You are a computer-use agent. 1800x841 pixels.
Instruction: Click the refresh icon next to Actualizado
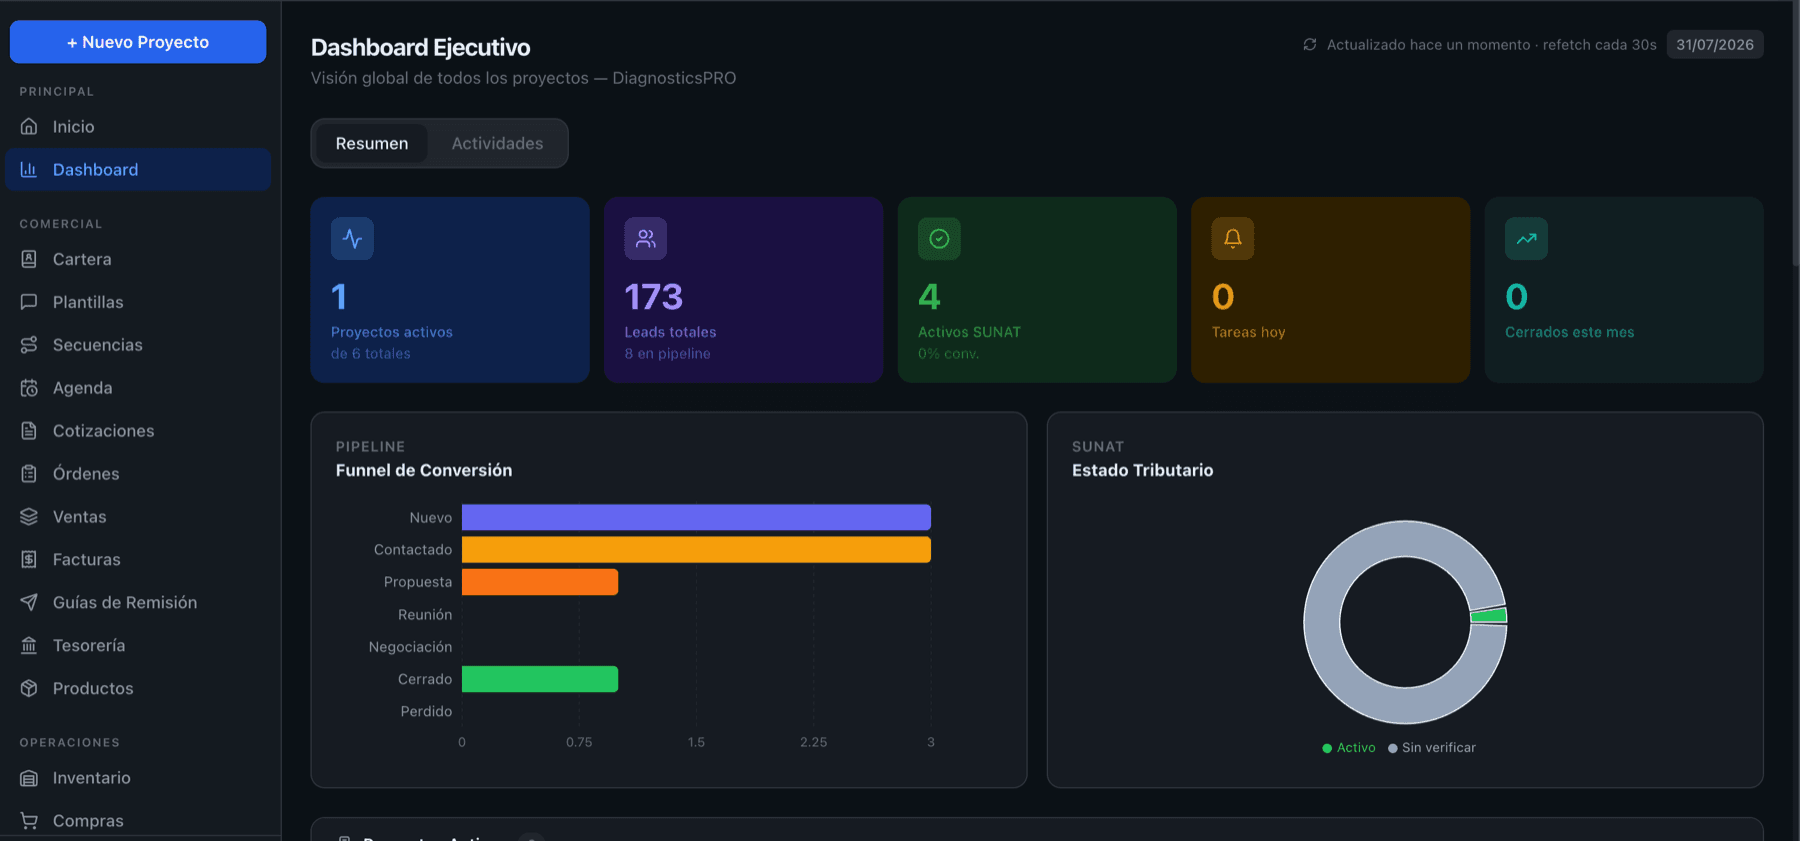click(1310, 45)
